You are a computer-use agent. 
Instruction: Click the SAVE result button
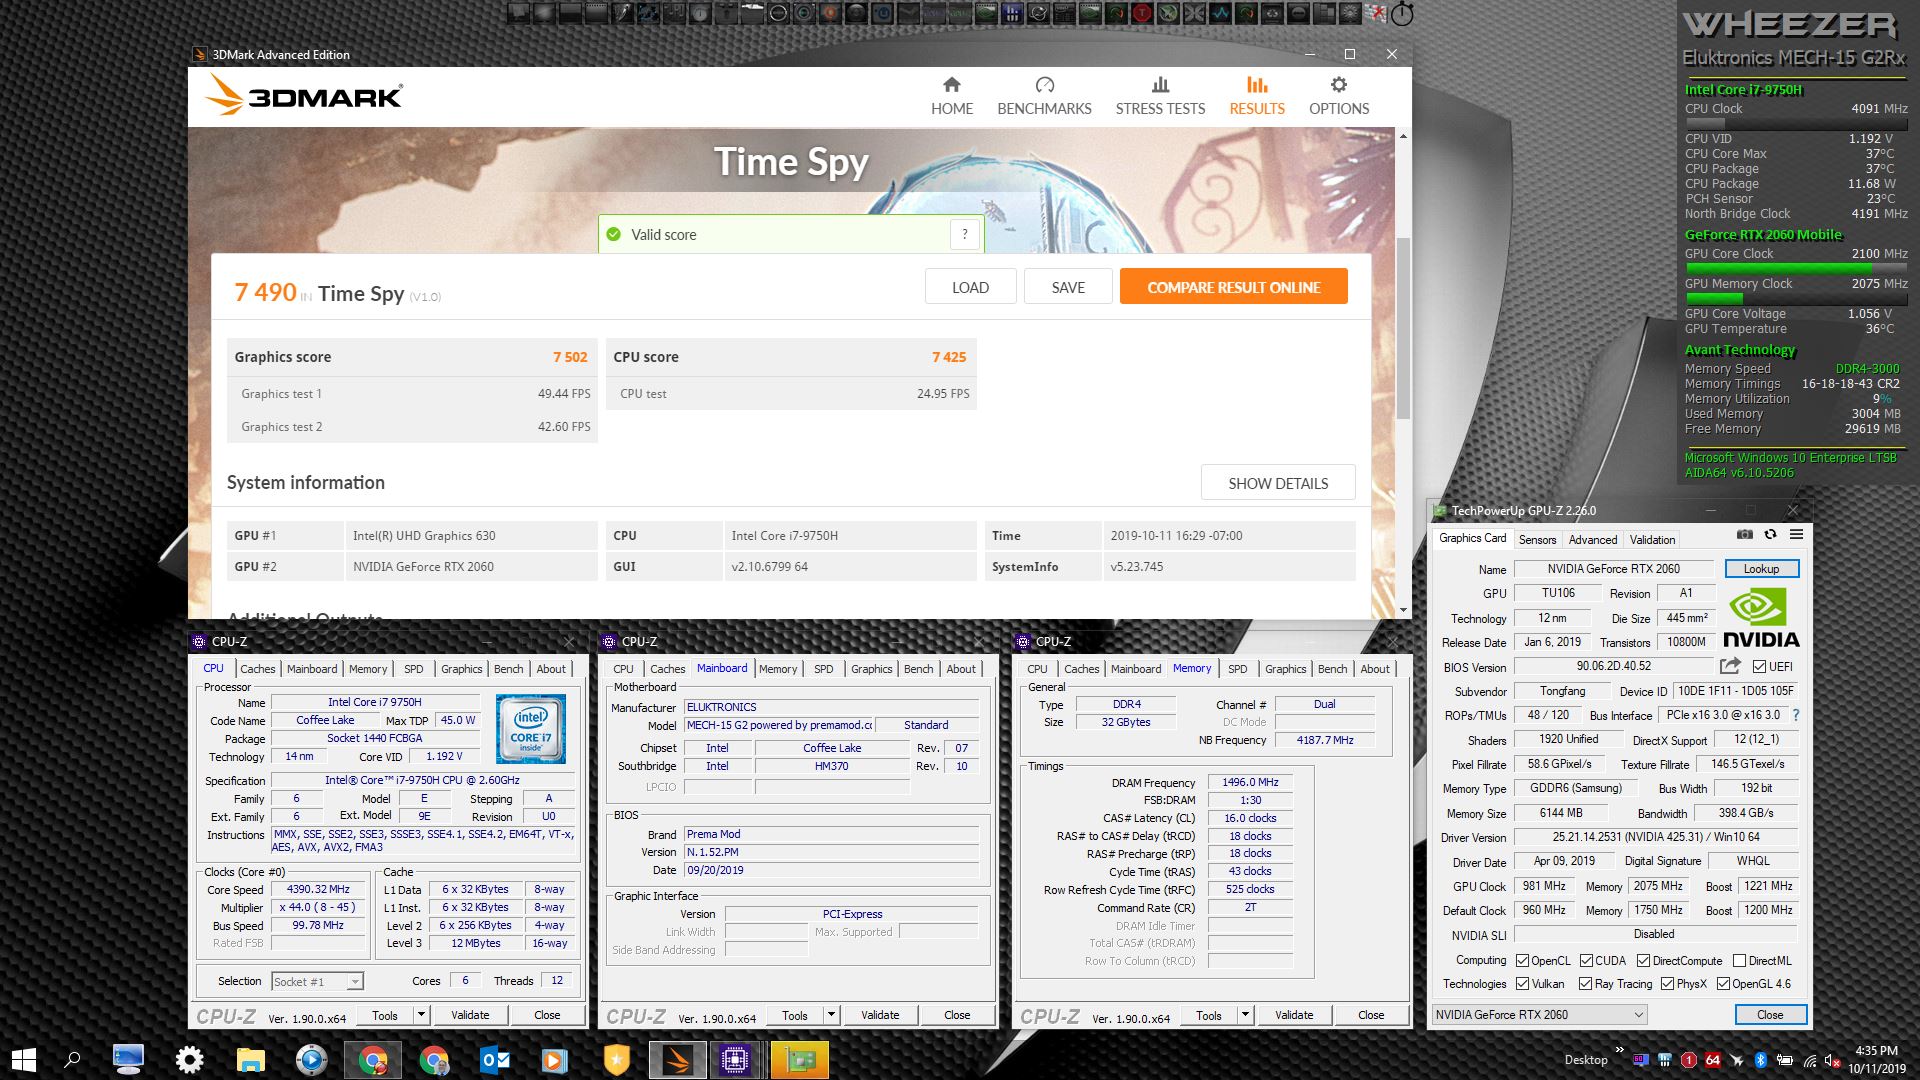1068,287
